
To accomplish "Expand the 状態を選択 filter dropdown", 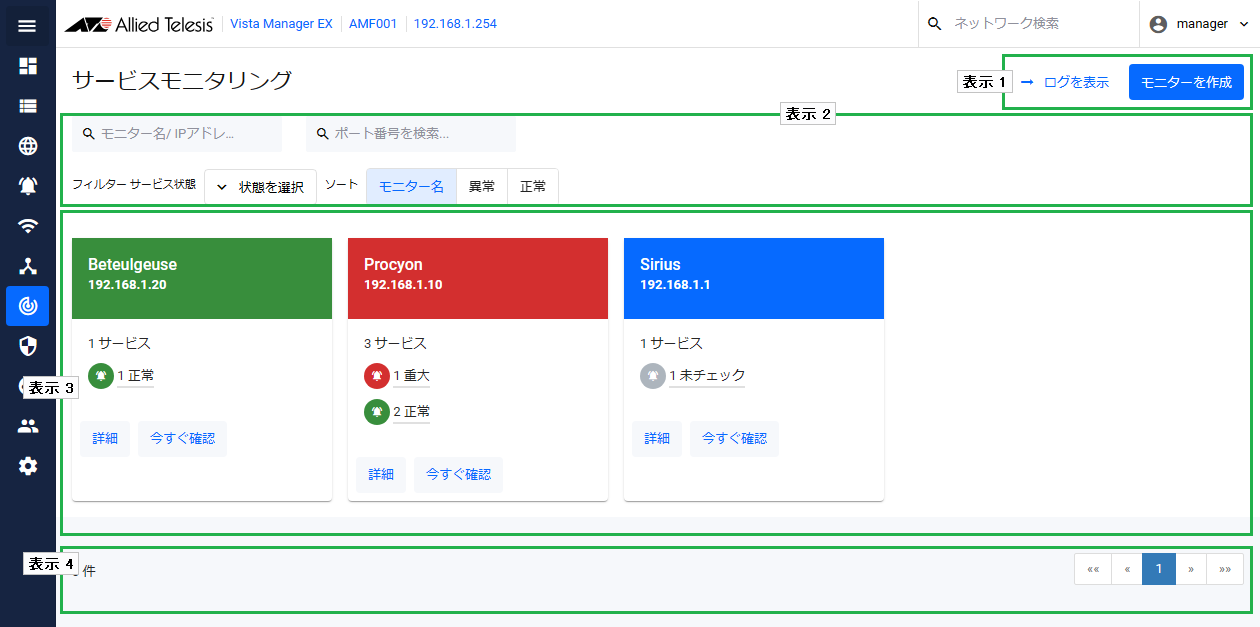I will (x=260, y=187).
